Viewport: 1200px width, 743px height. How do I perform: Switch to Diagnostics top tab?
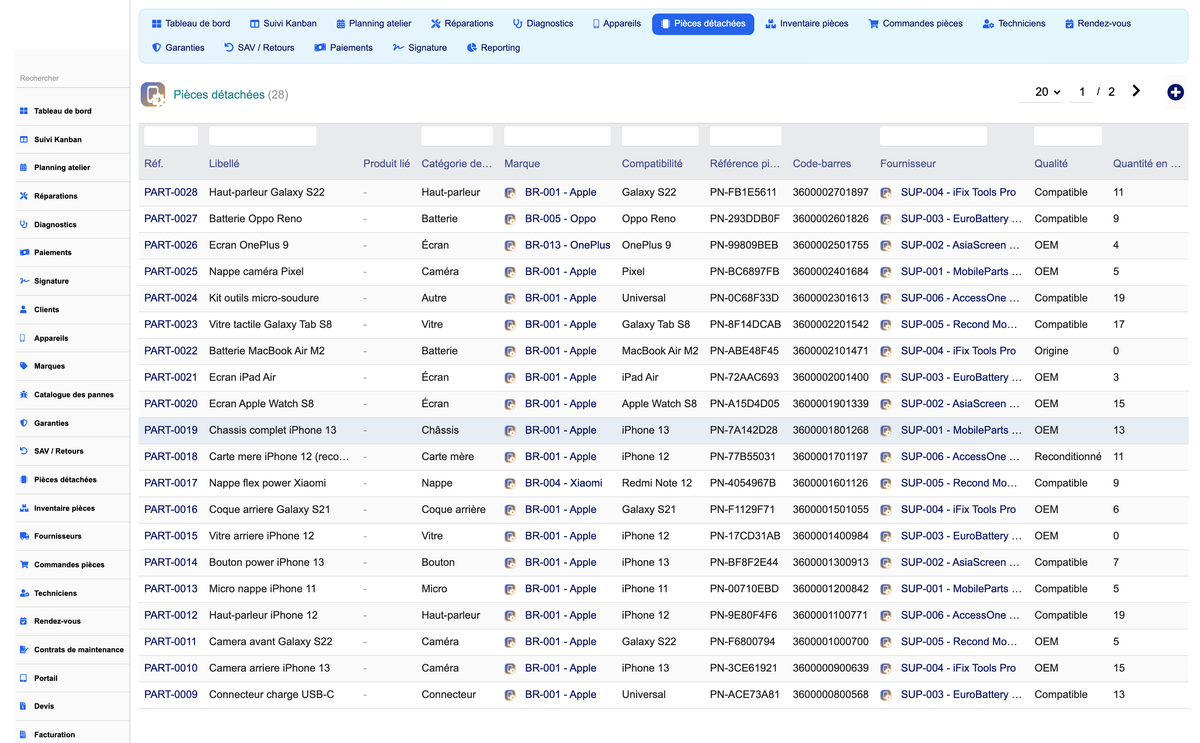pyautogui.click(x=543, y=23)
